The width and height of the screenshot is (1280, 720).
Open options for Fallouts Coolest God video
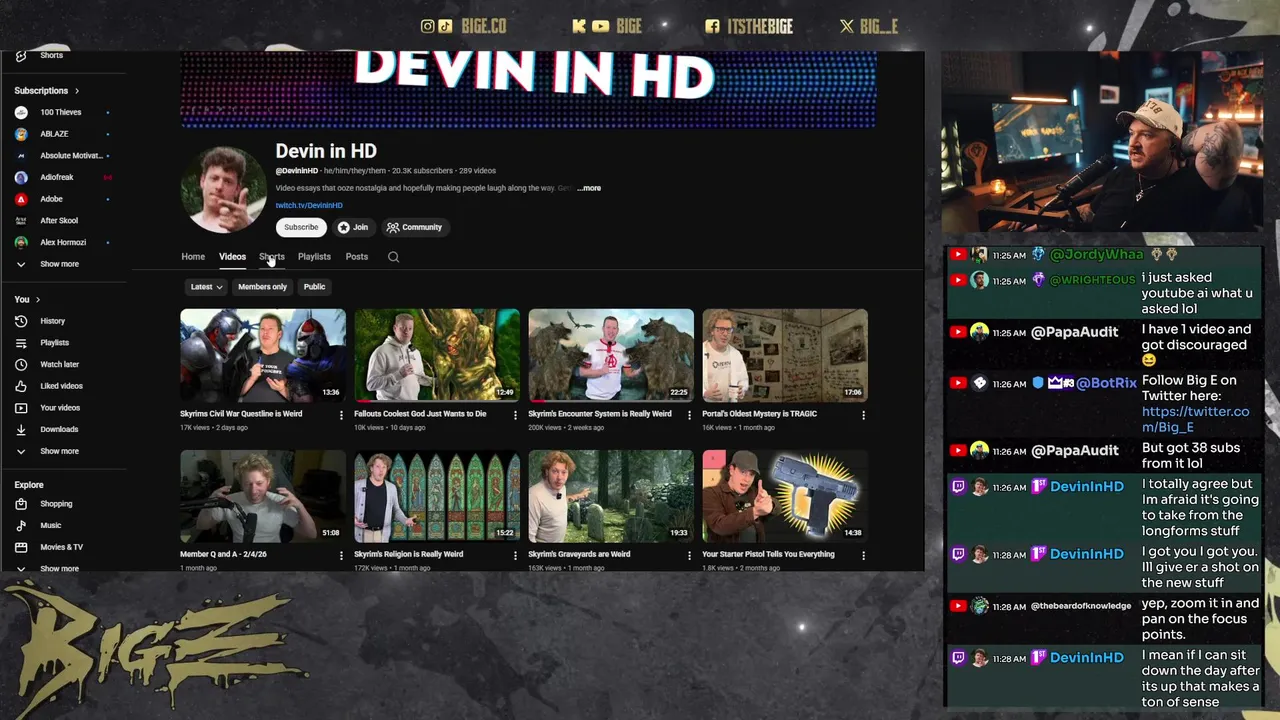(515, 415)
